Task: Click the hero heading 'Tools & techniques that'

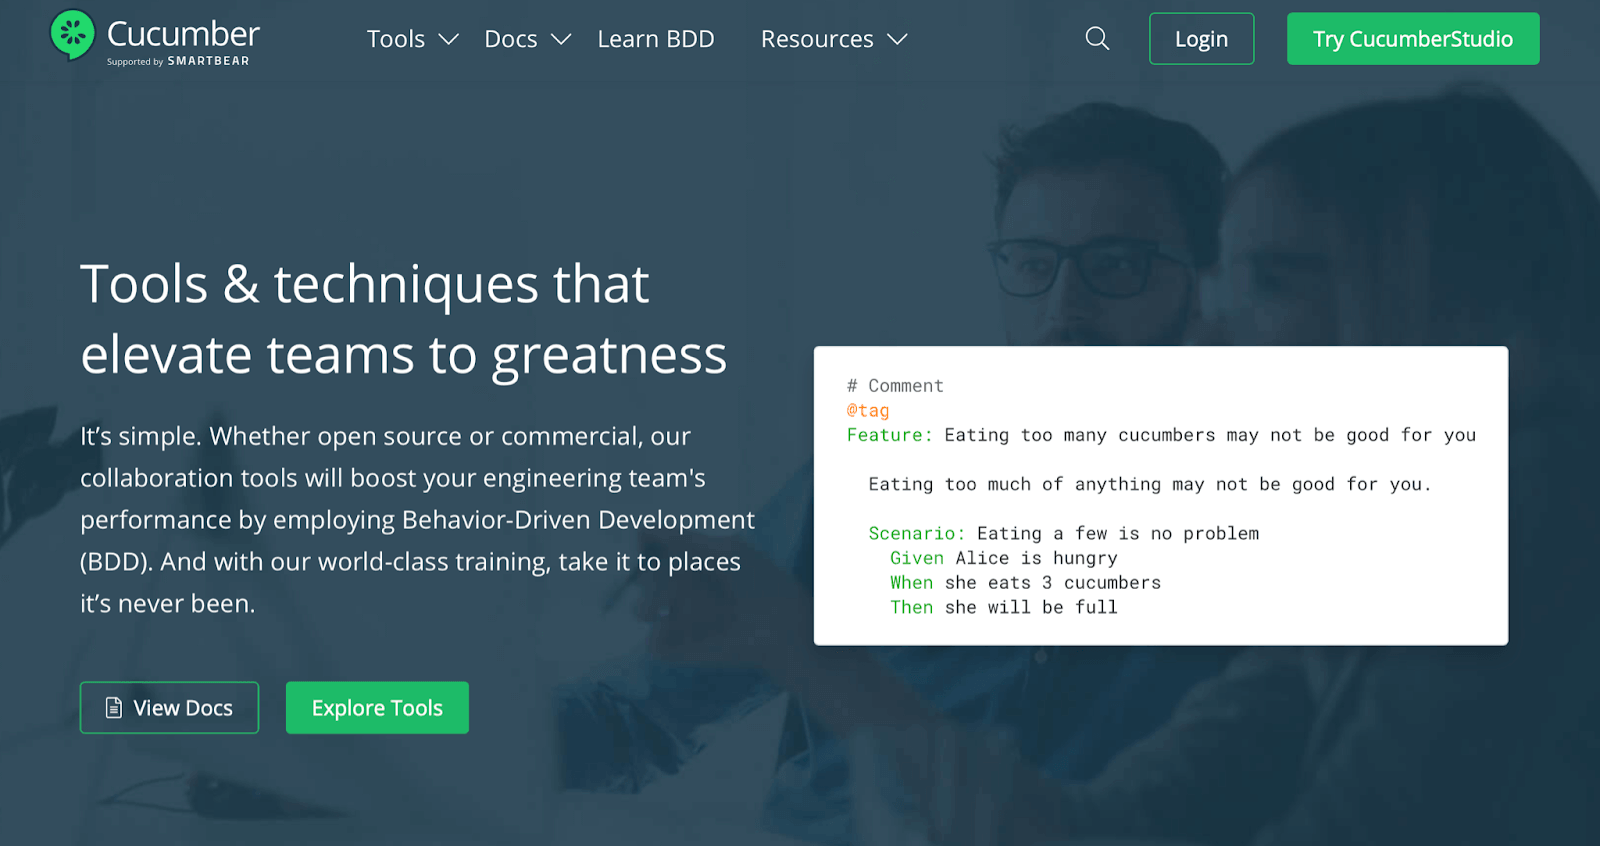Action: click(x=365, y=284)
